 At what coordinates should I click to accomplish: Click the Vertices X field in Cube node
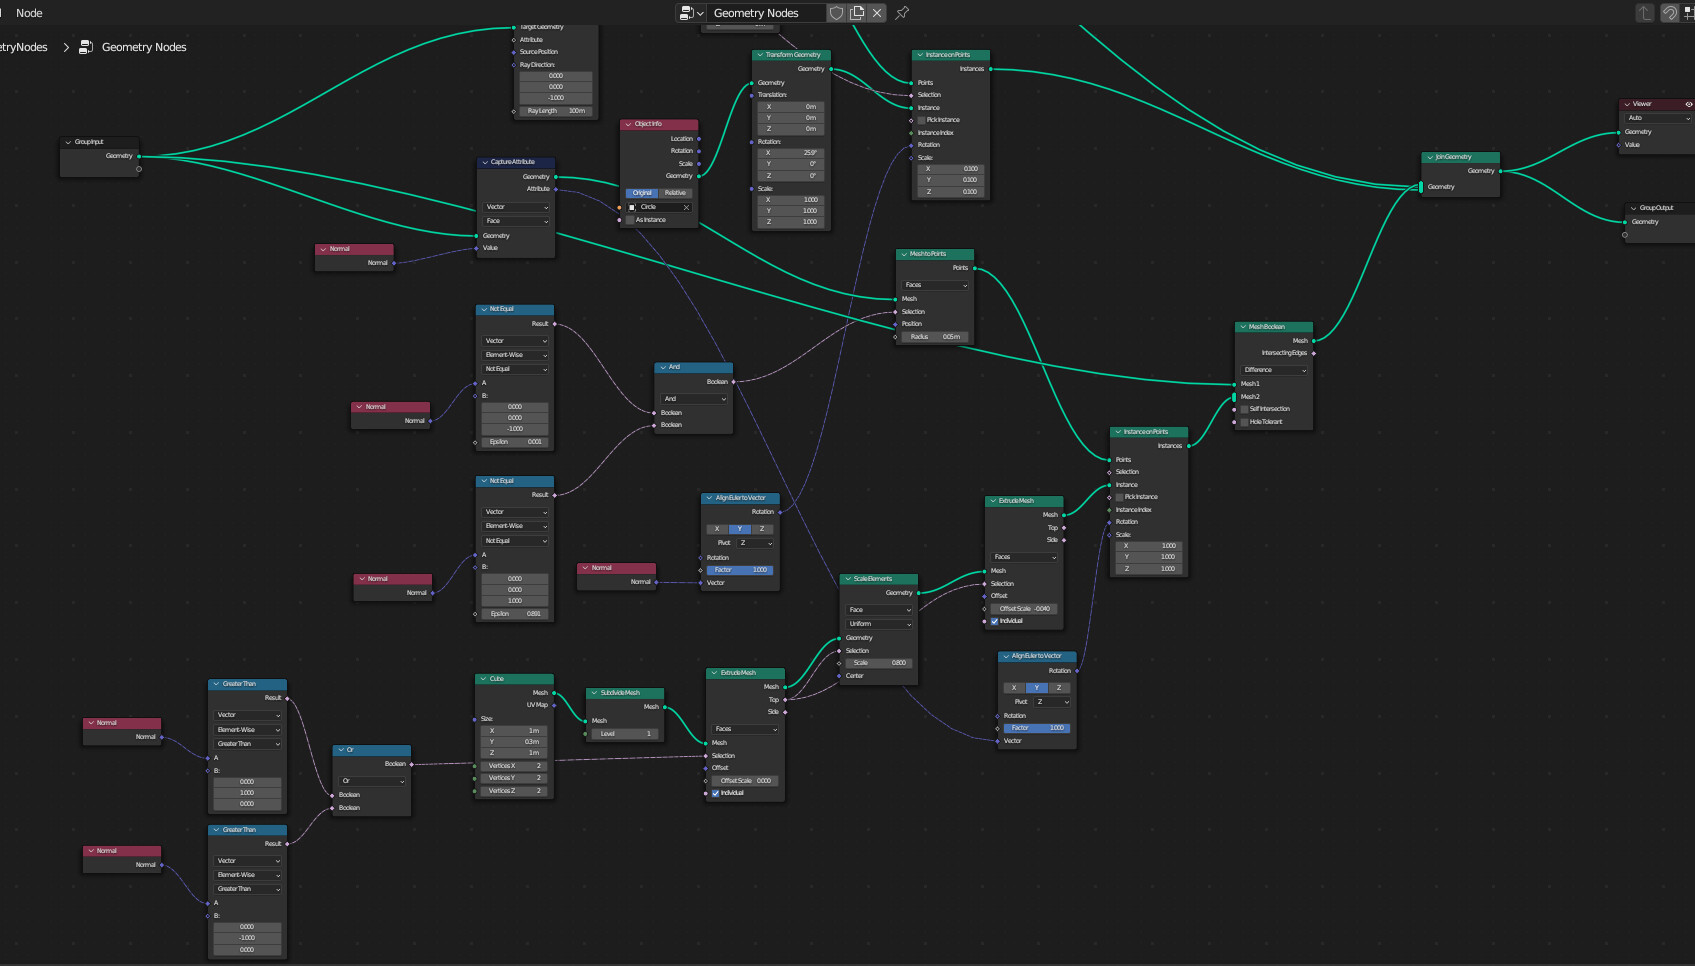(515, 766)
